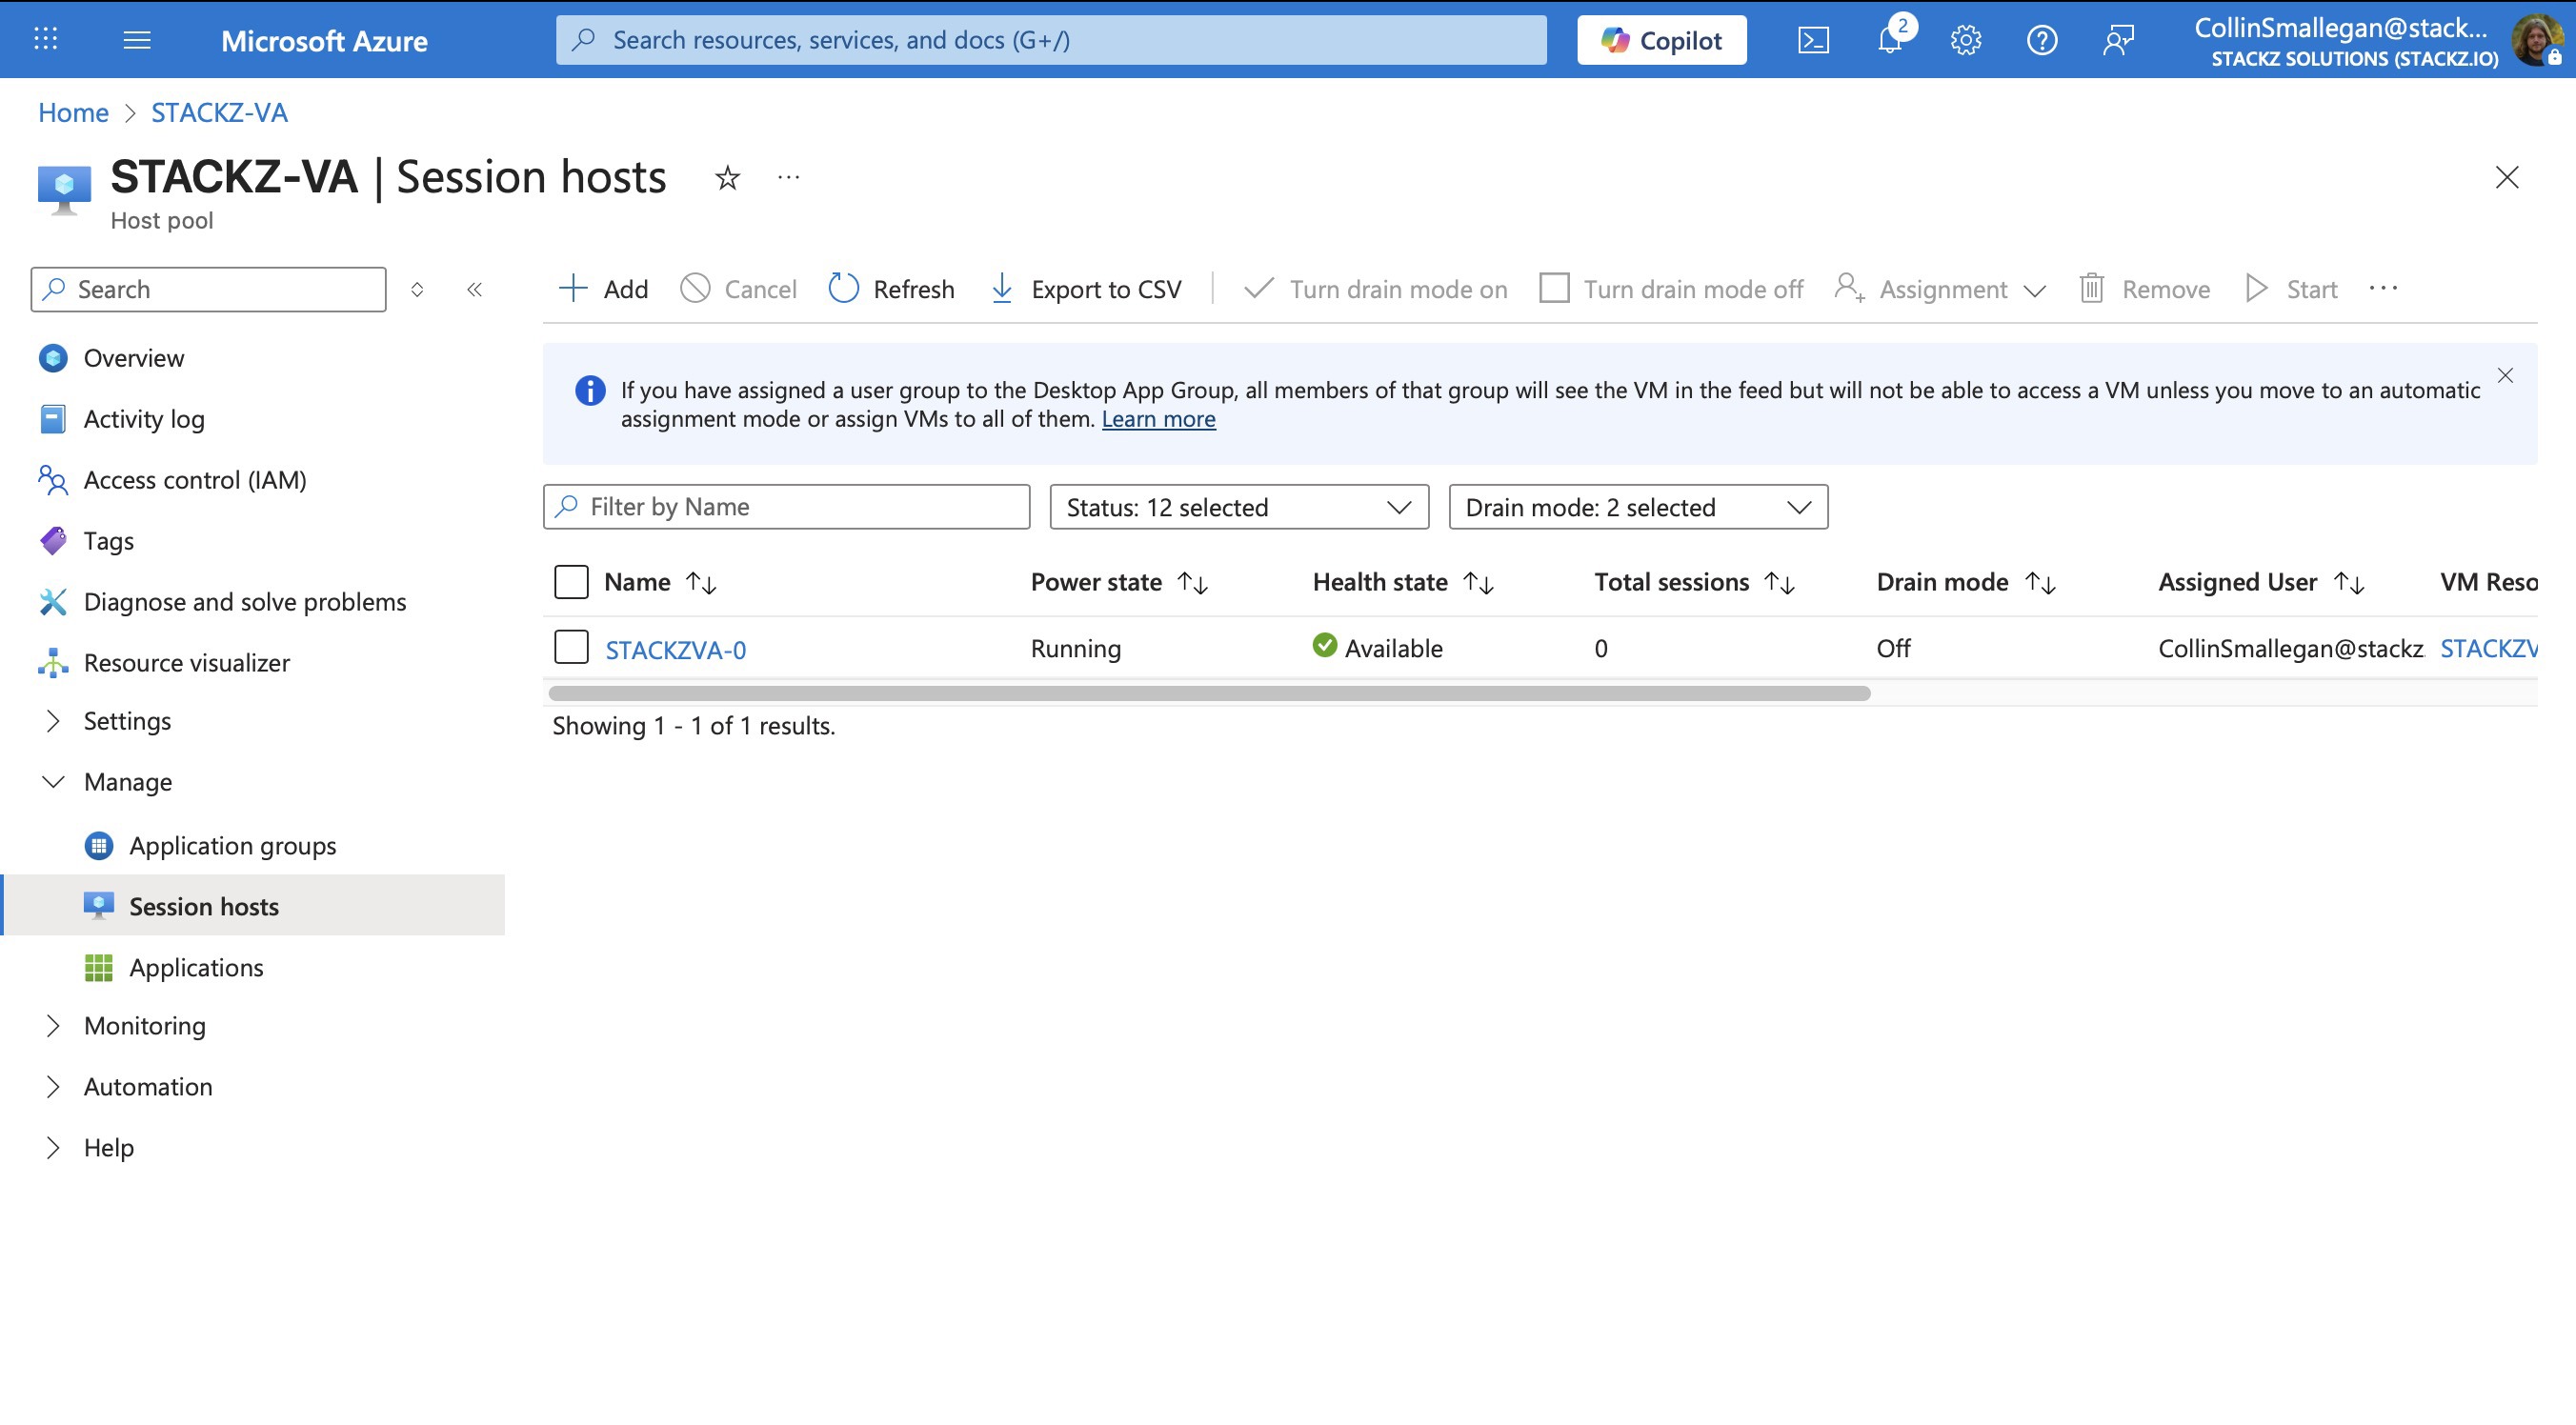The width and height of the screenshot is (2576, 1425).
Task: Open the Azure app launcher grid icon
Action: pyautogui.click(x=46, y=40)
